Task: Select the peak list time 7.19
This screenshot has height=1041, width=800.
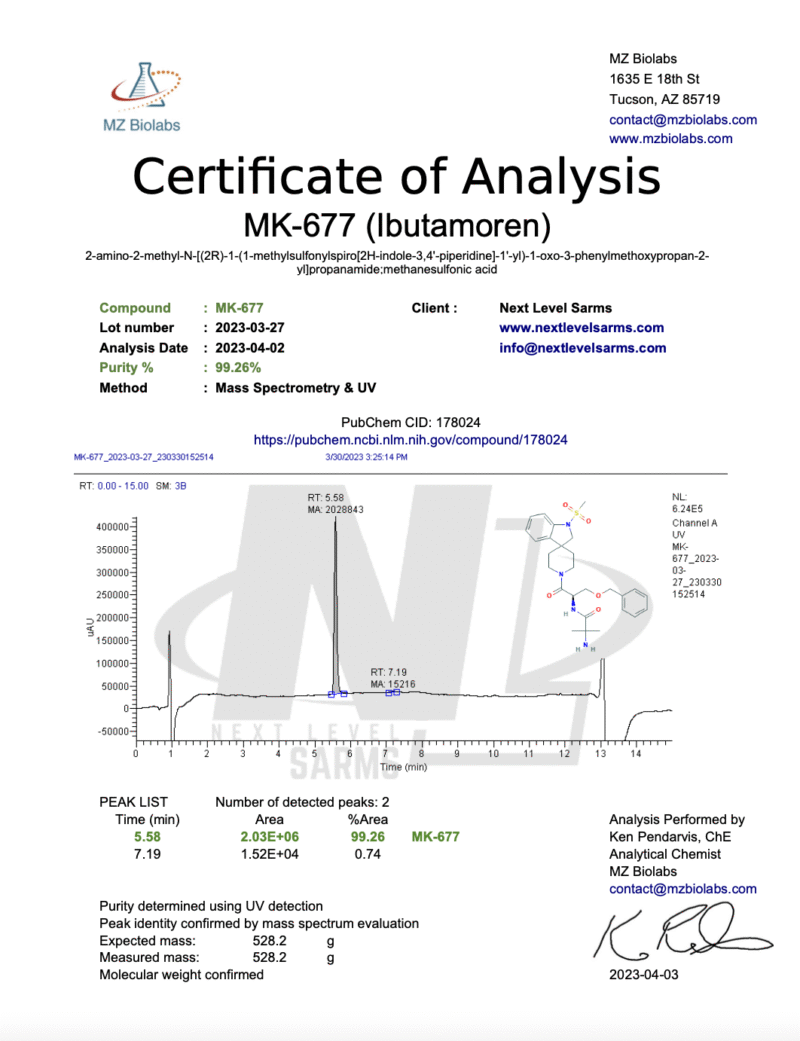Action: coord(147,854)
